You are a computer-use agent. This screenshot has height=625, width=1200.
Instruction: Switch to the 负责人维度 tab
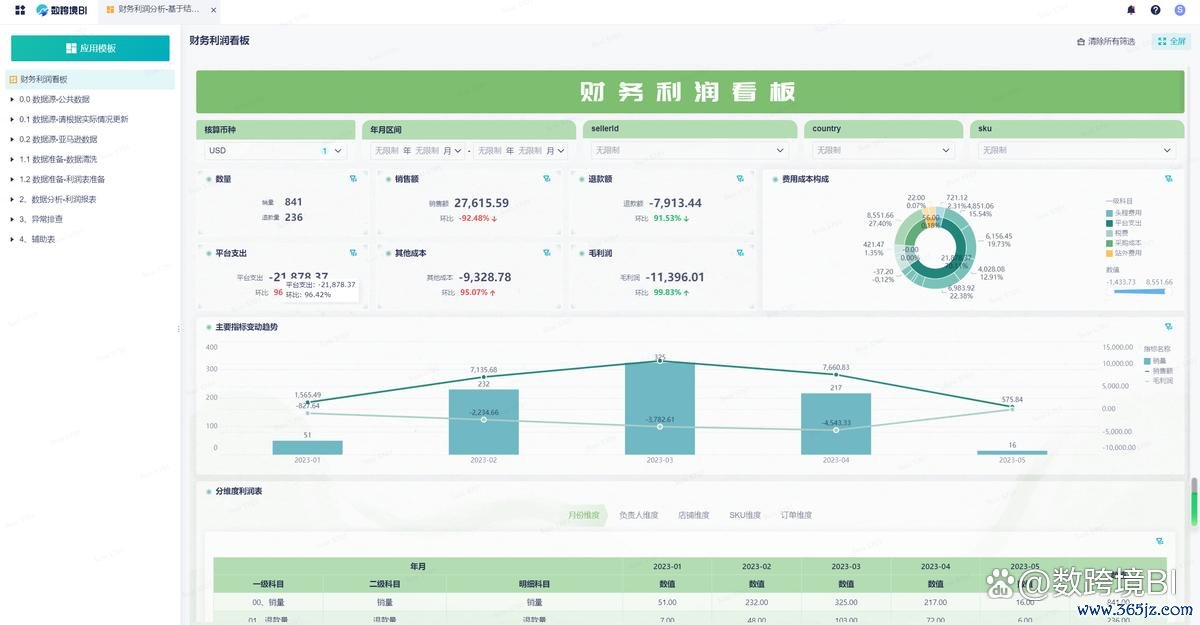[638, 515]
